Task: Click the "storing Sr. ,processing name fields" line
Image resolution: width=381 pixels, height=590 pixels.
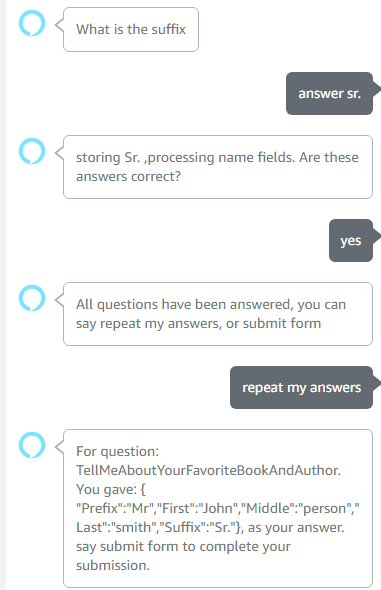Action: [185, 157]
